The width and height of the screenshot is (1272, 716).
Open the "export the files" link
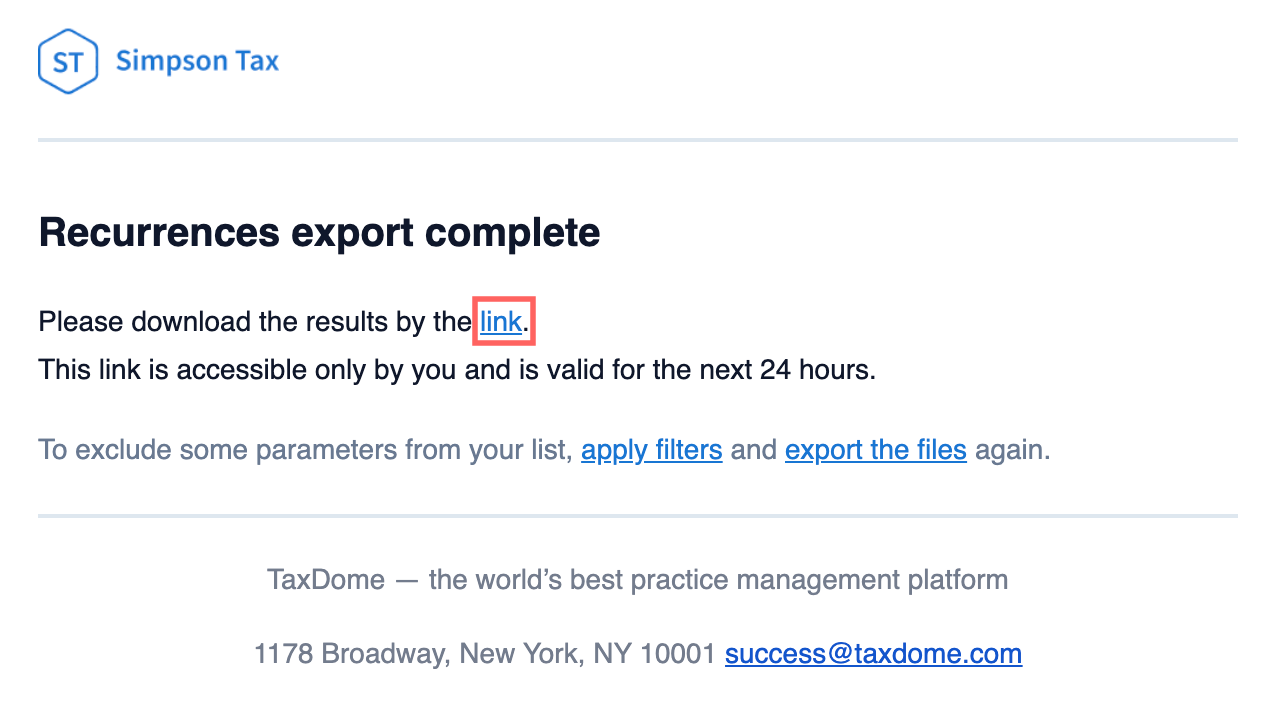[875, 450]
